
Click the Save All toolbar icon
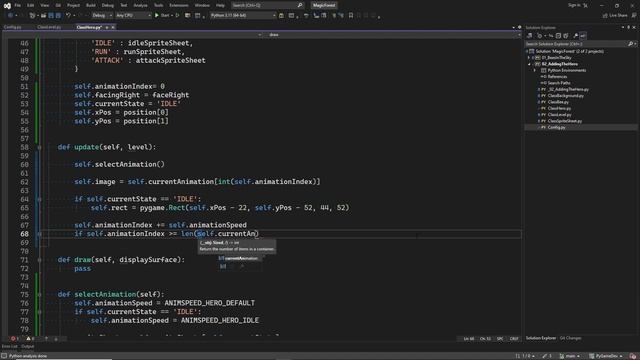pos(58,16)
